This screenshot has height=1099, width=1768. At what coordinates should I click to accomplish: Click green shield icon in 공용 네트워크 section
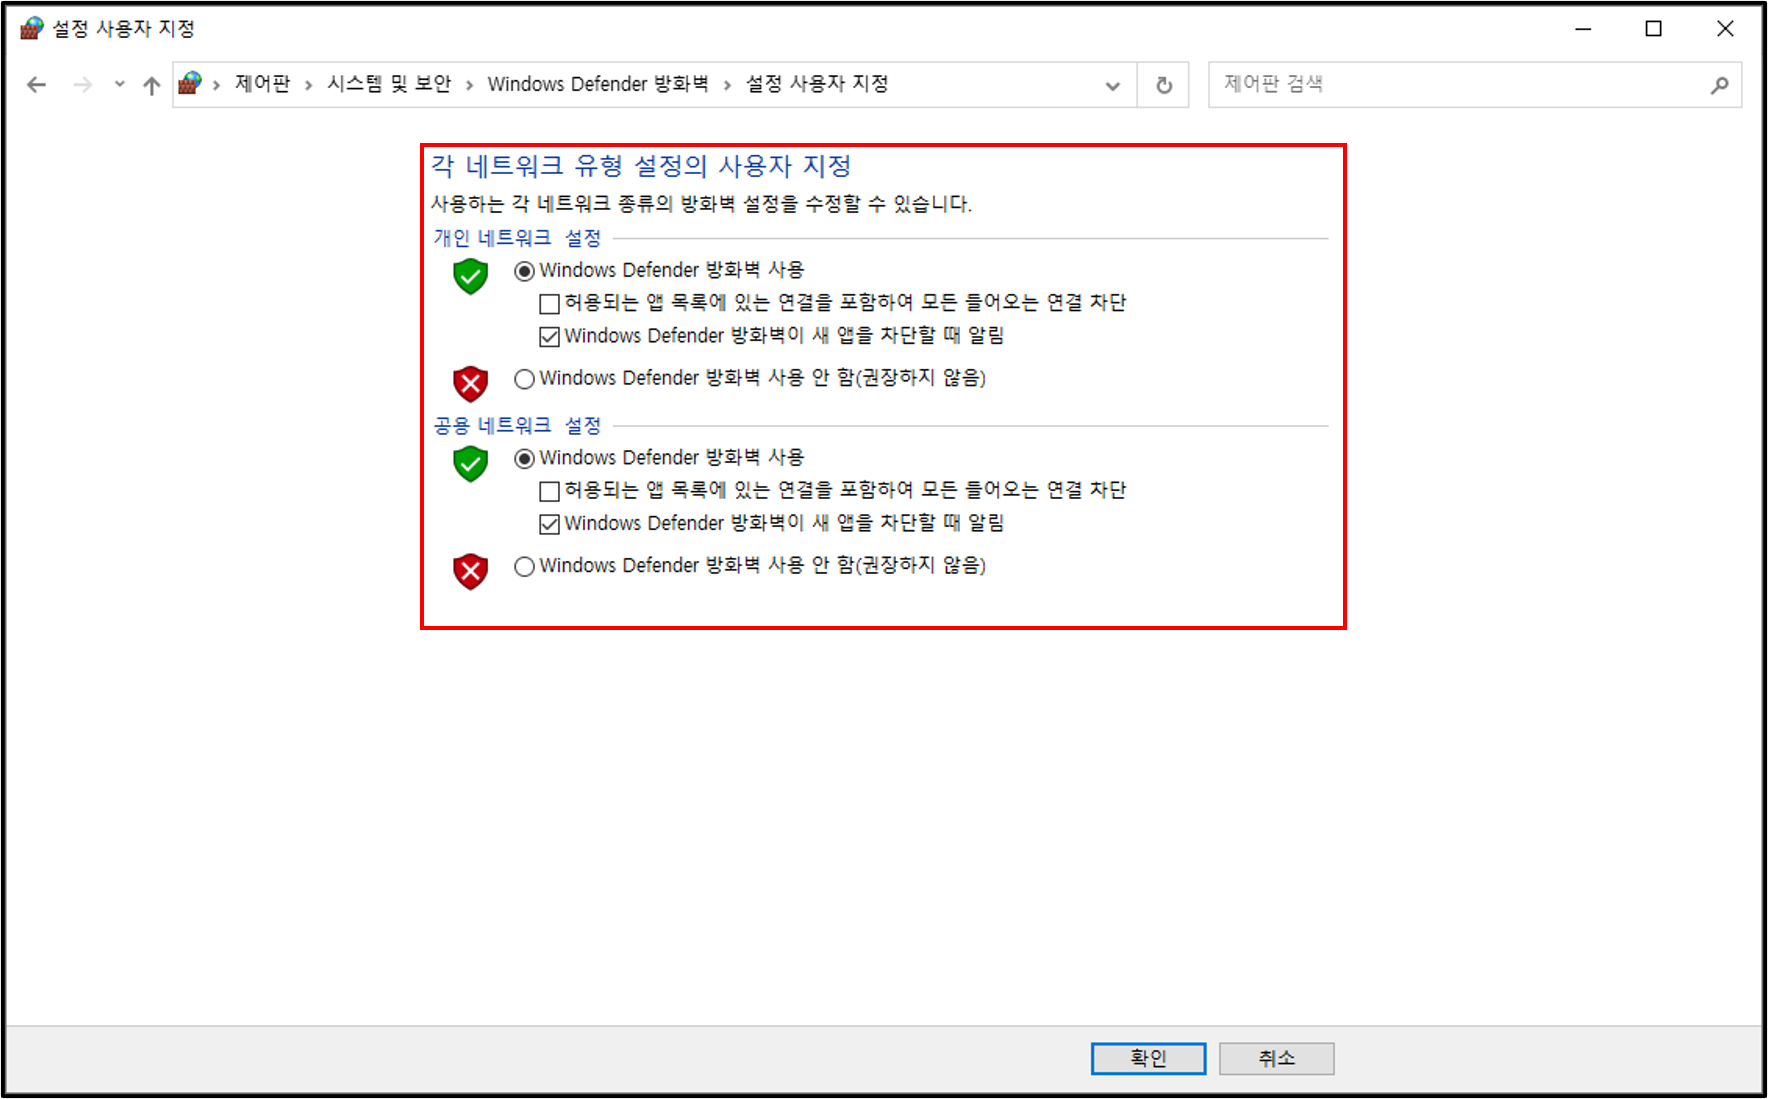point(470,463)
